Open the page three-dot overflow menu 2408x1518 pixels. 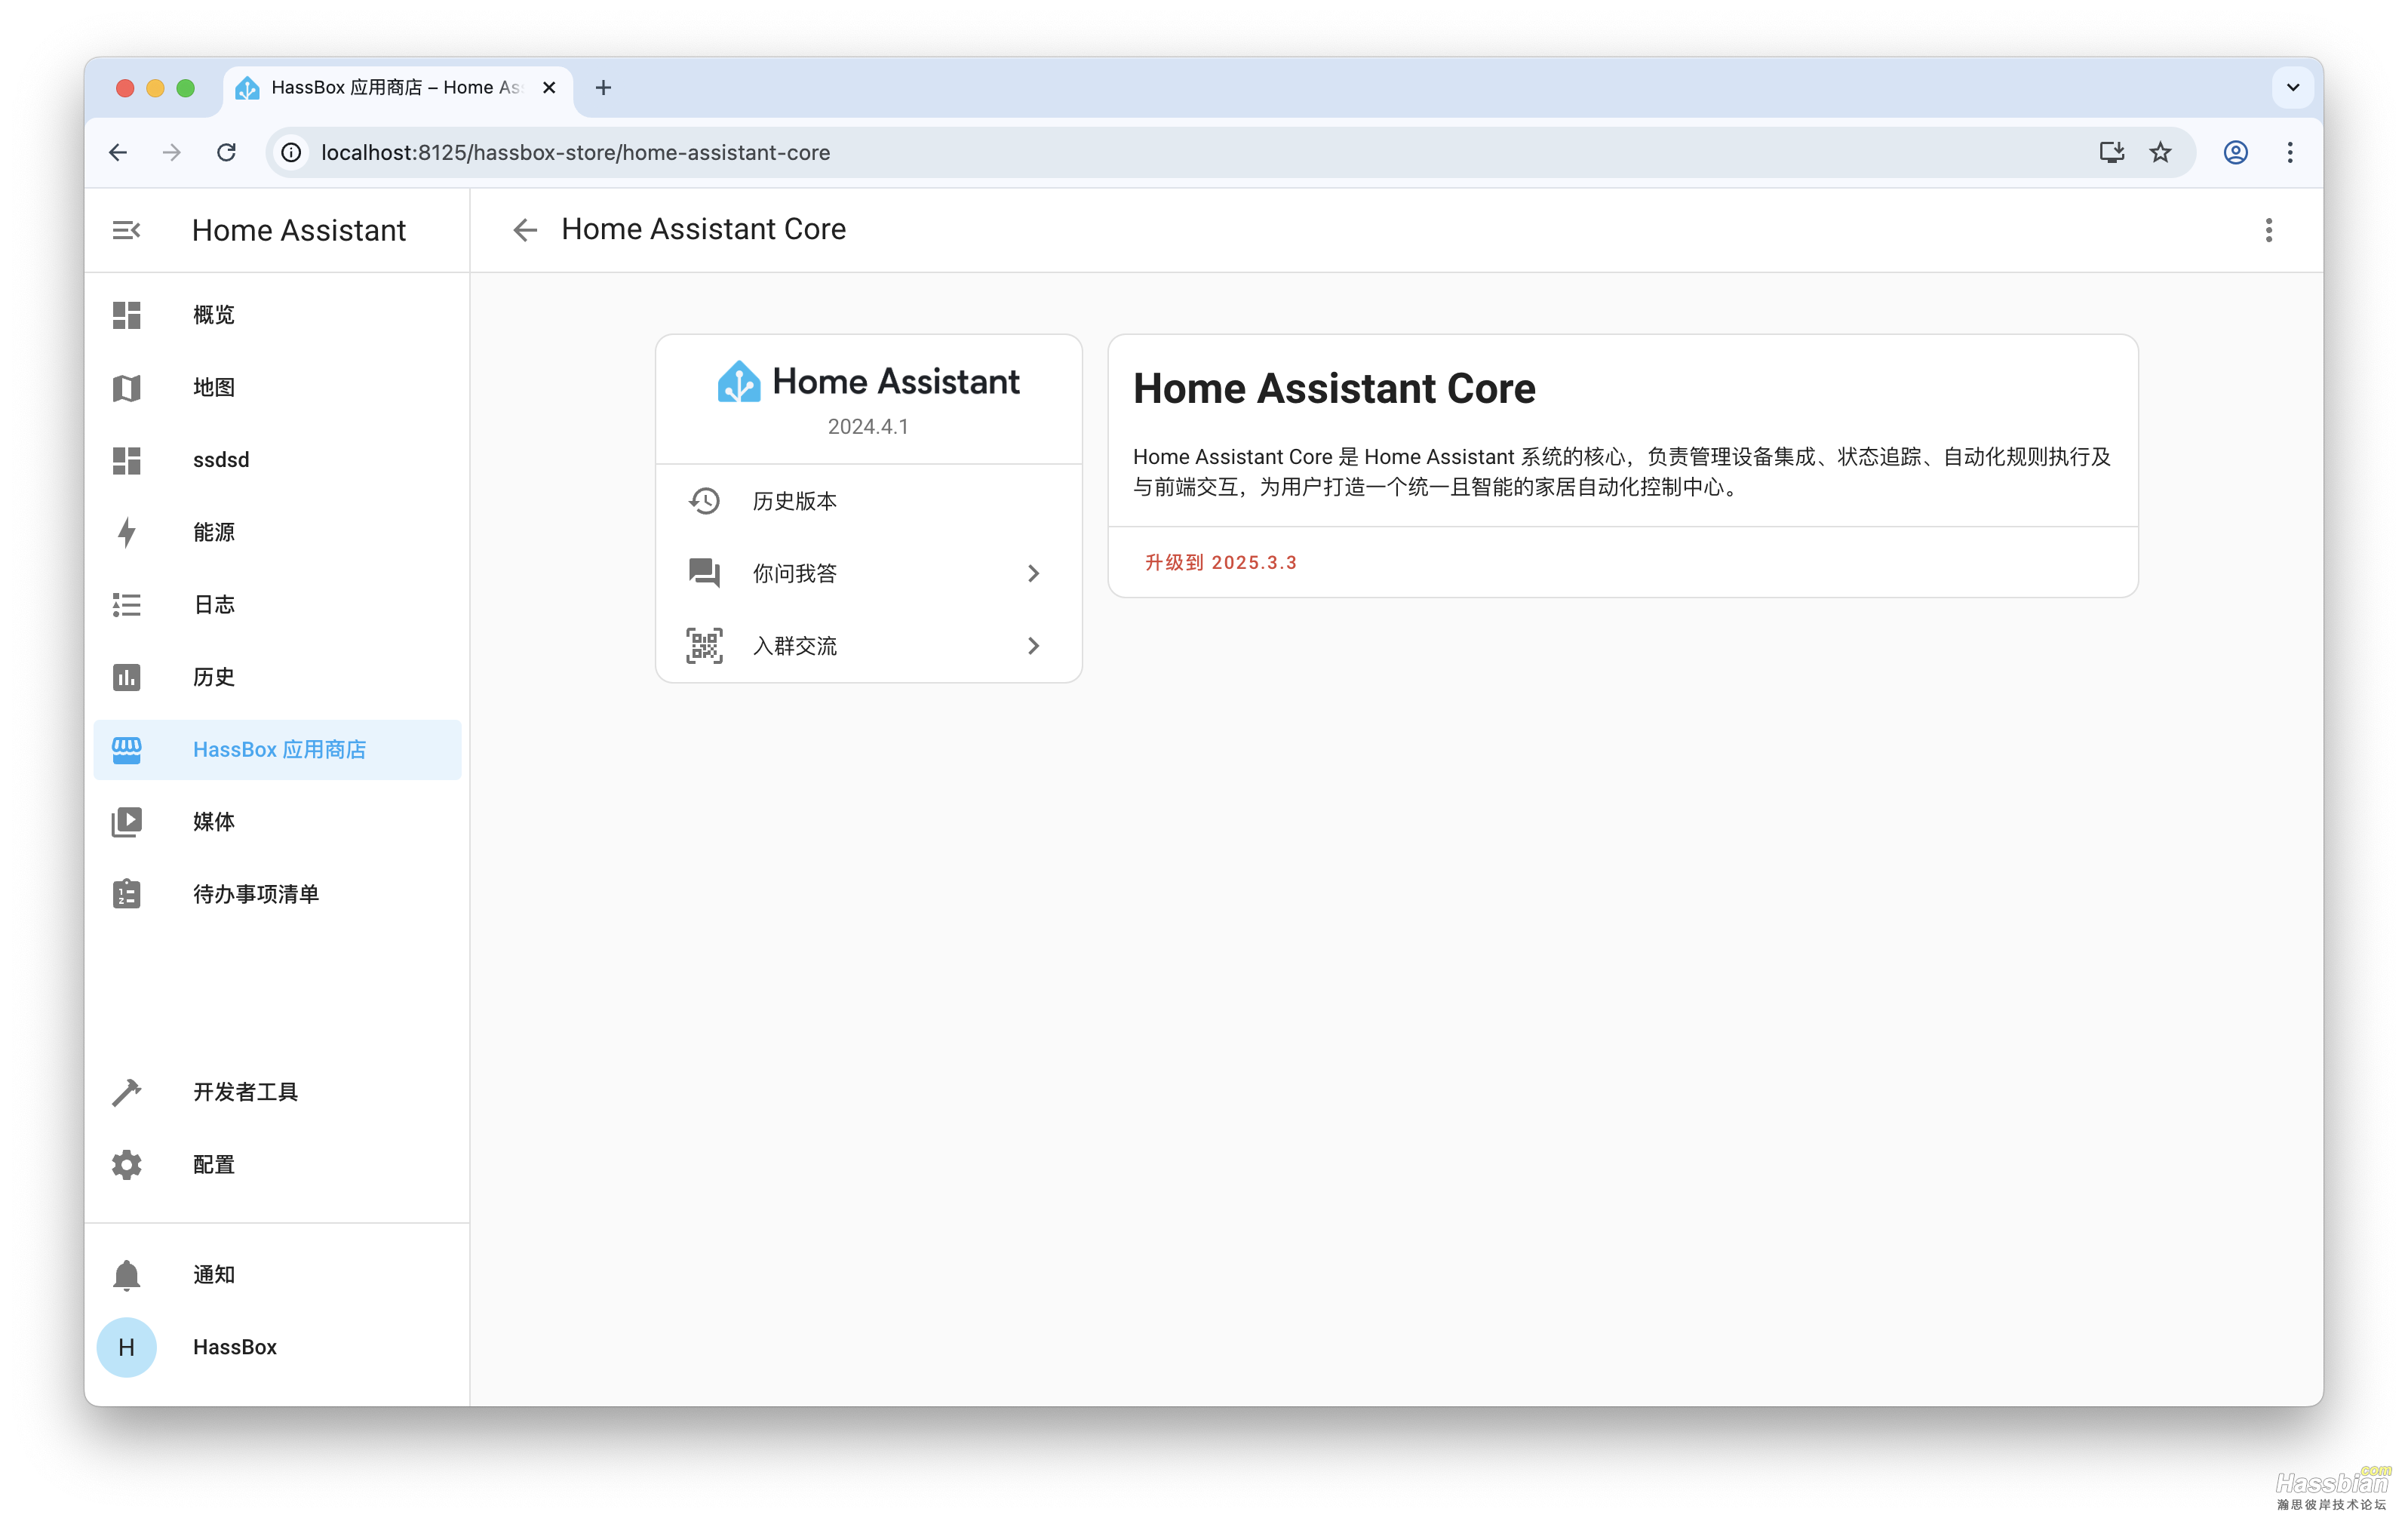(x=2268, y=230)
